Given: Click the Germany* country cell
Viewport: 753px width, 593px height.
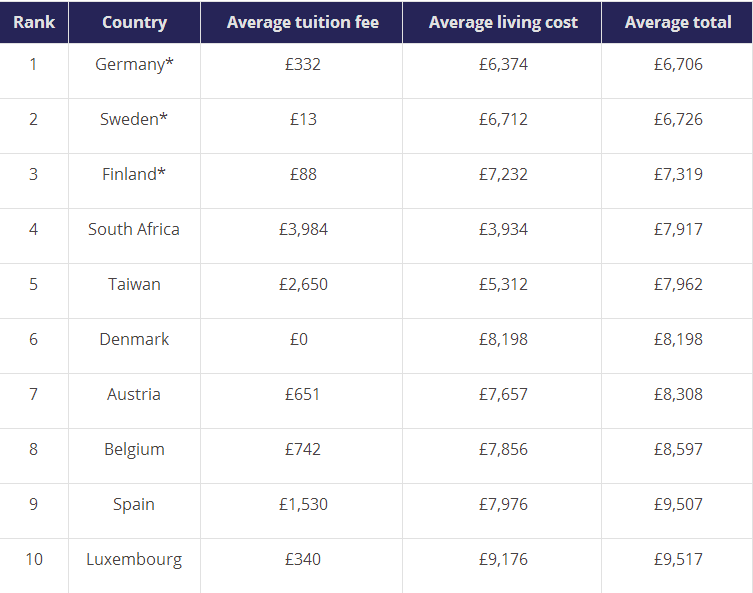Looking at the screenshot, I should (134, 64).
